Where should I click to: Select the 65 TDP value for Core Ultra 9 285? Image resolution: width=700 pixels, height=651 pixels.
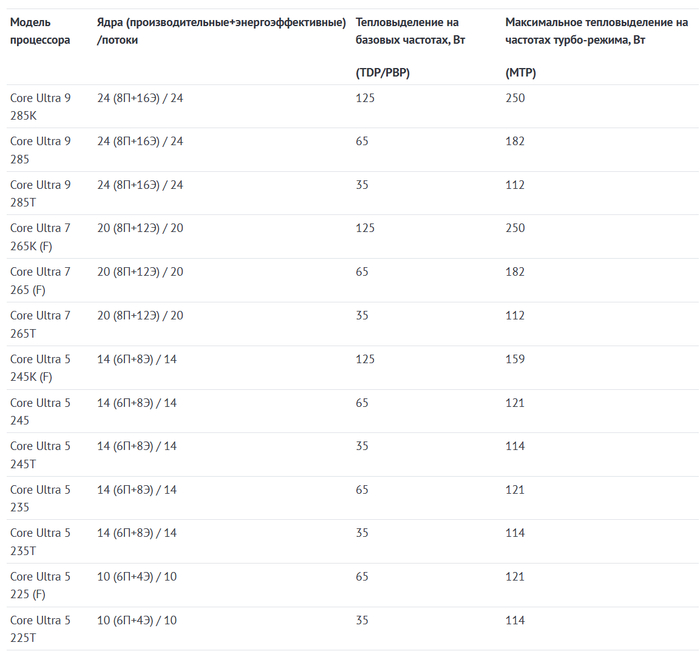(x=362, y=141)
